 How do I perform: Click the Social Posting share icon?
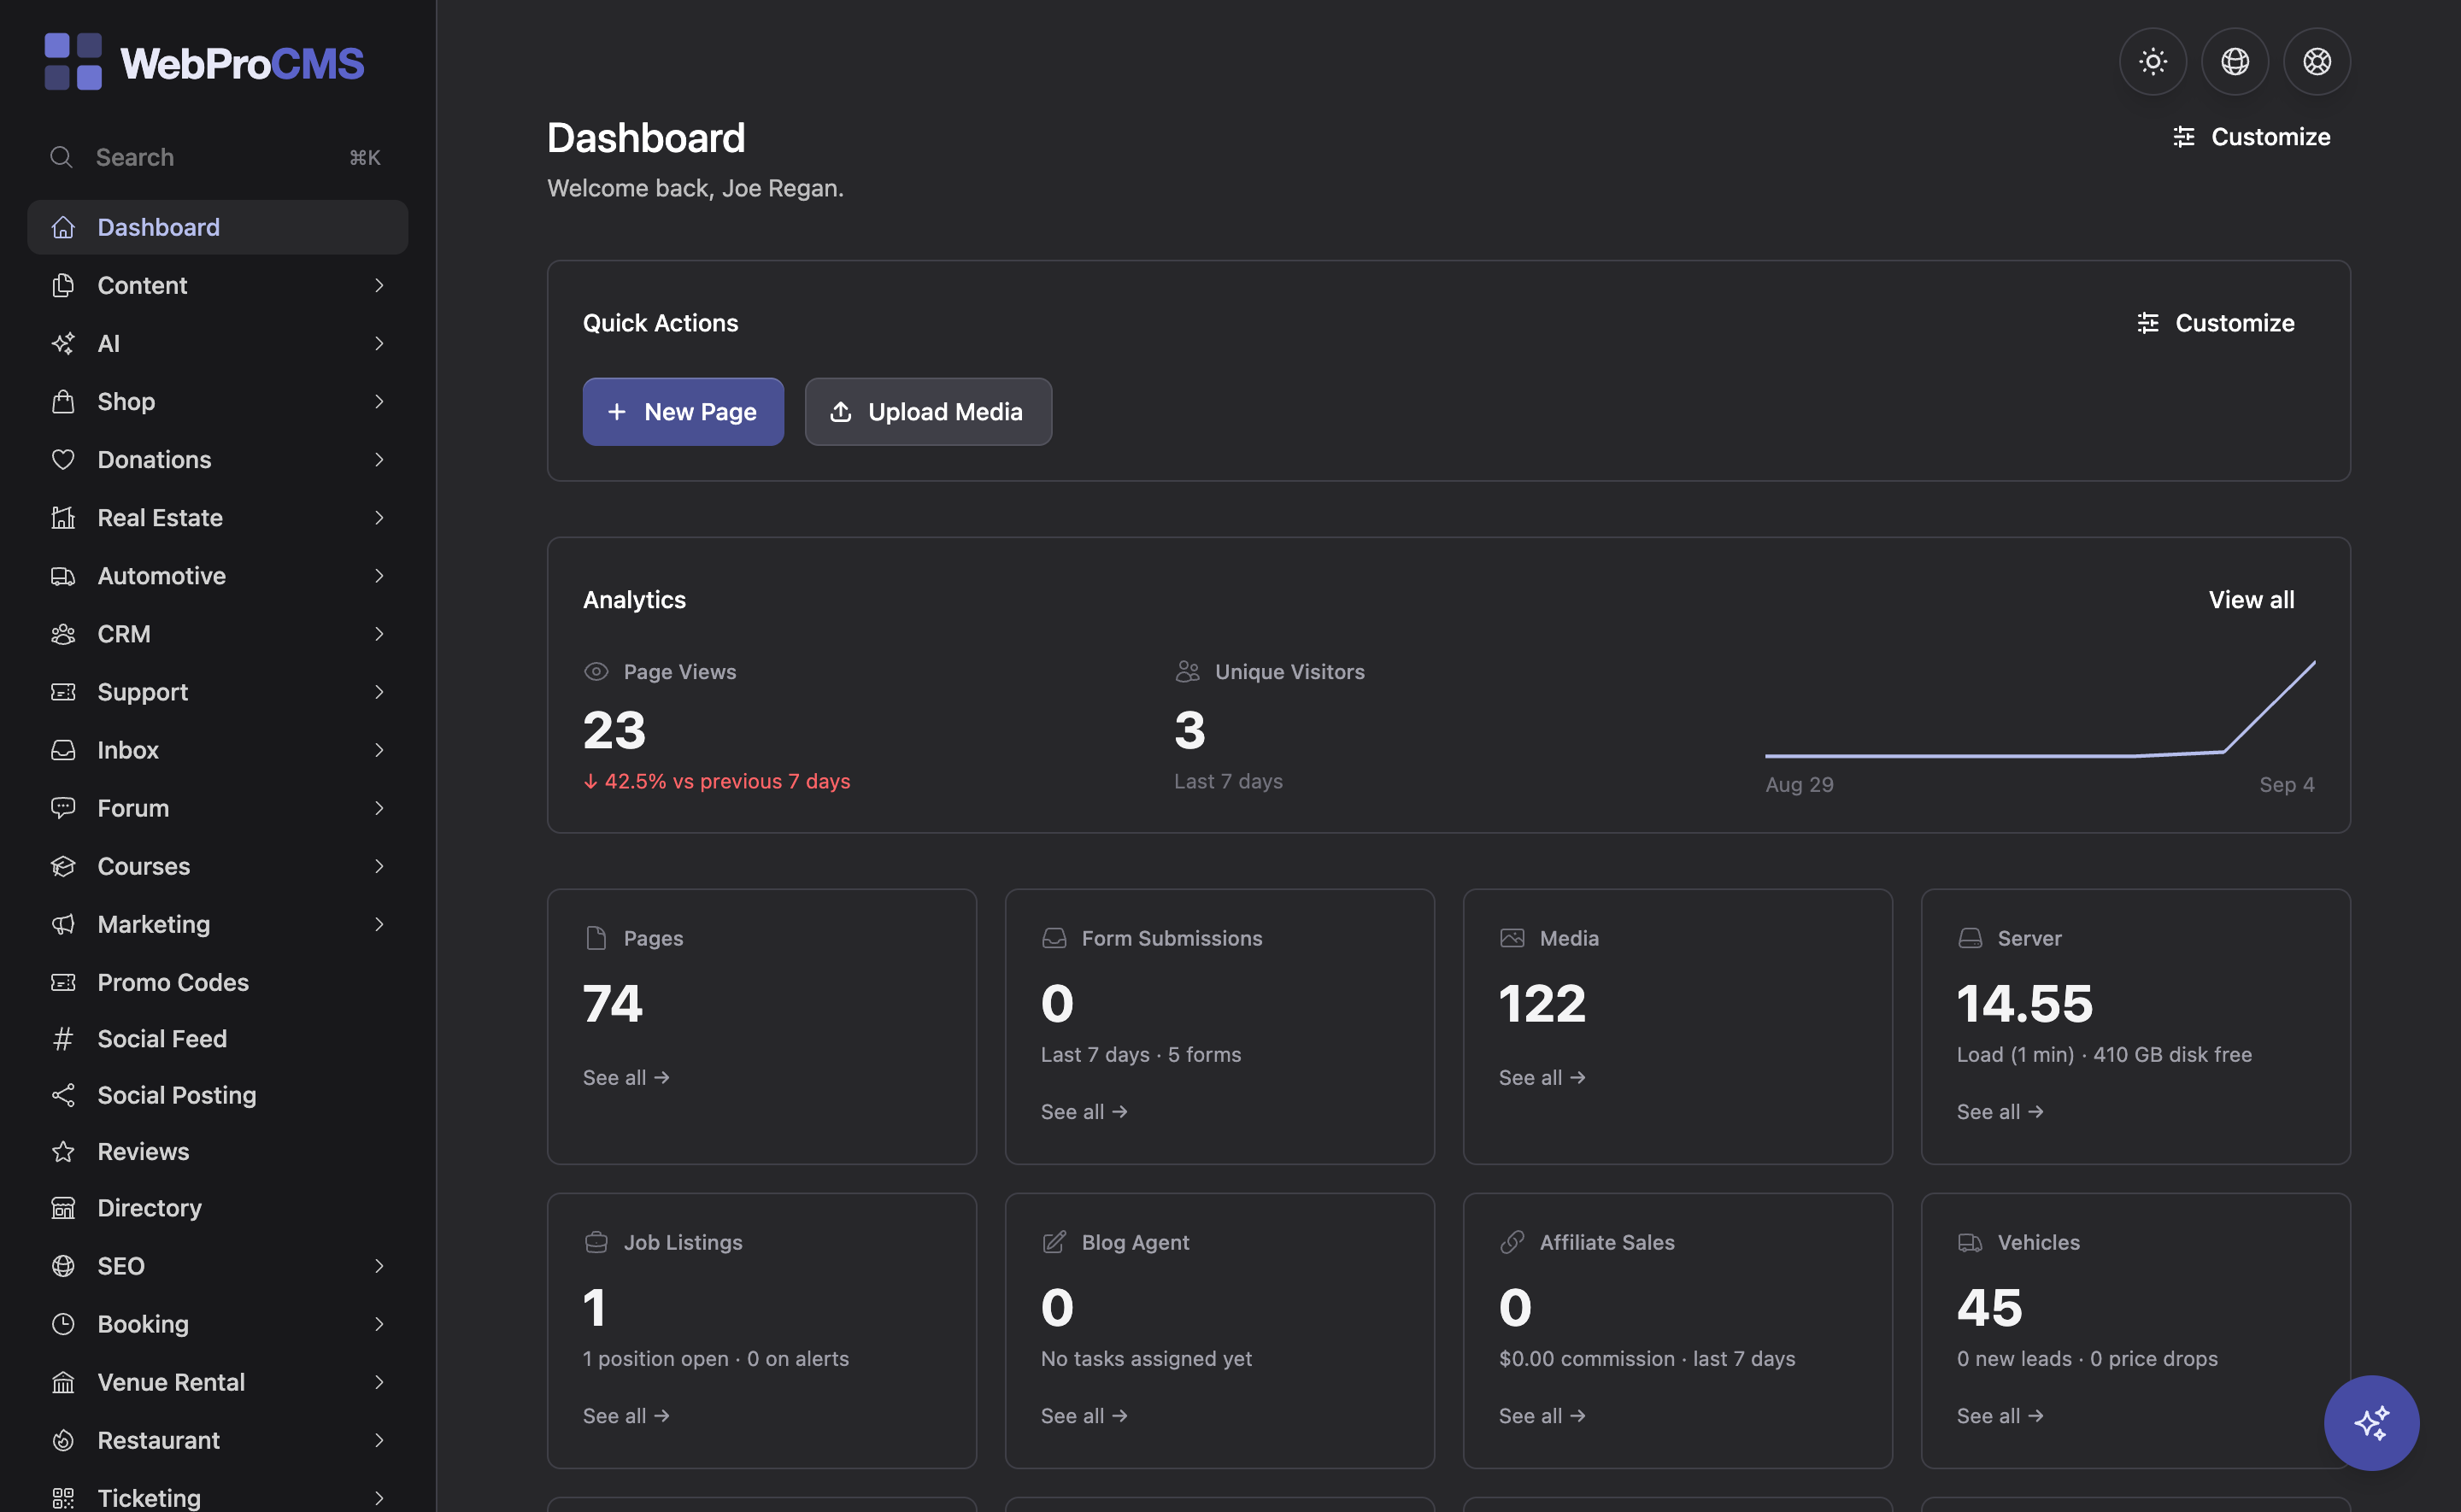point(63,1095)
